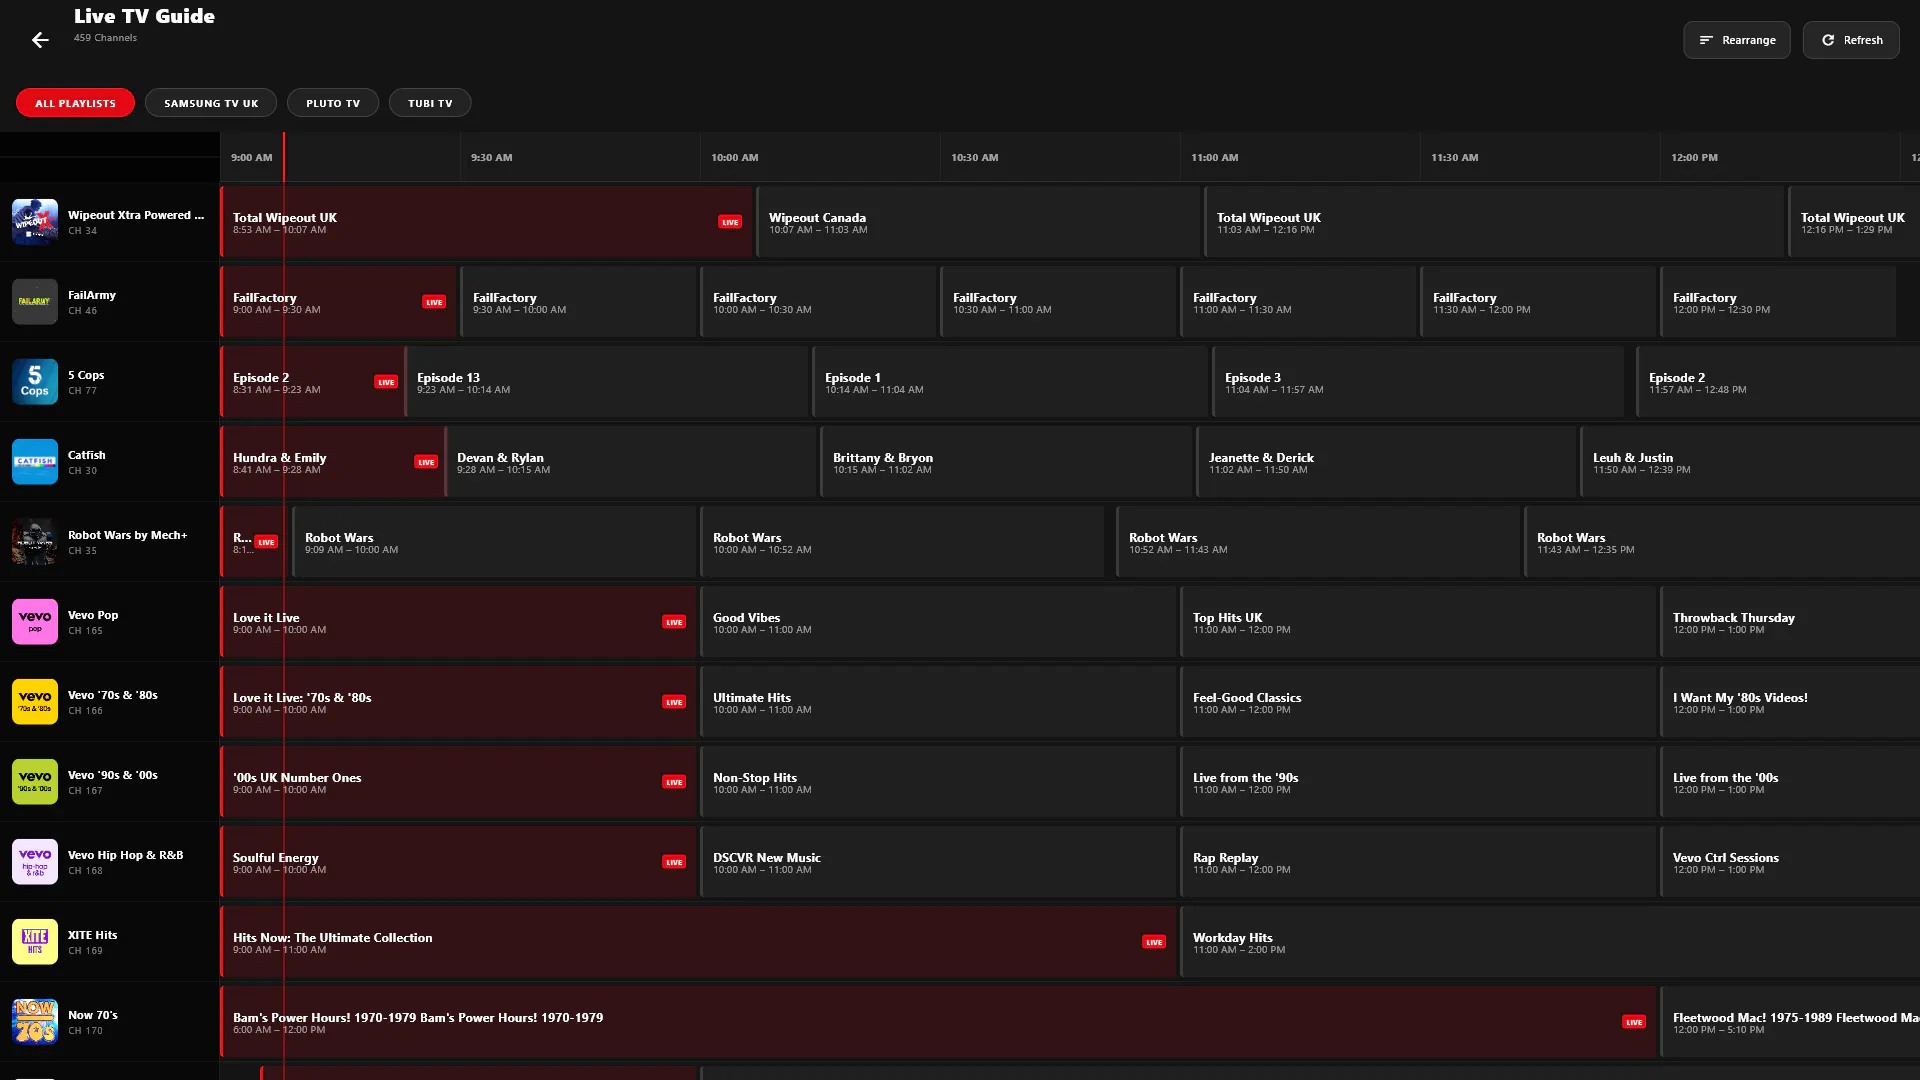The width and height of the screenshot is (1920, 1080).
Task: Select Non-Stop Hits program
Action: pyautogui.click(x=938, y=782)
